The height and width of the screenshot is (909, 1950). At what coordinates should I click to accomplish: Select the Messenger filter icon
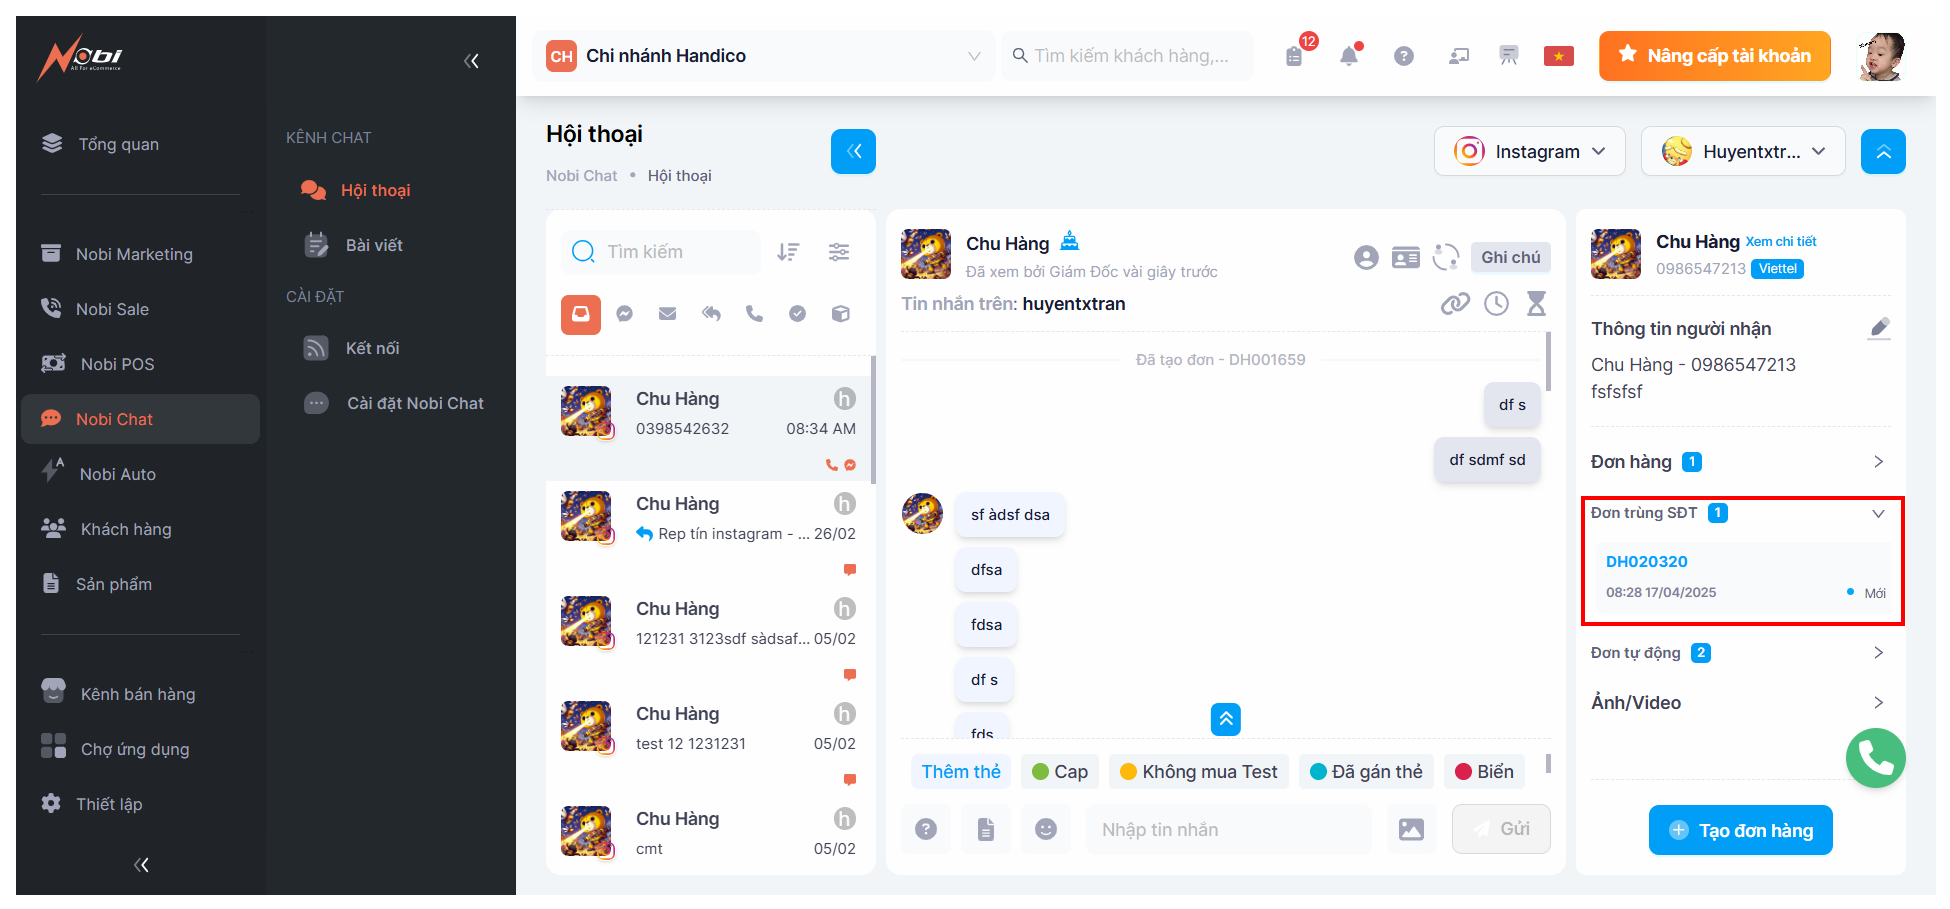tap(625, 314)
